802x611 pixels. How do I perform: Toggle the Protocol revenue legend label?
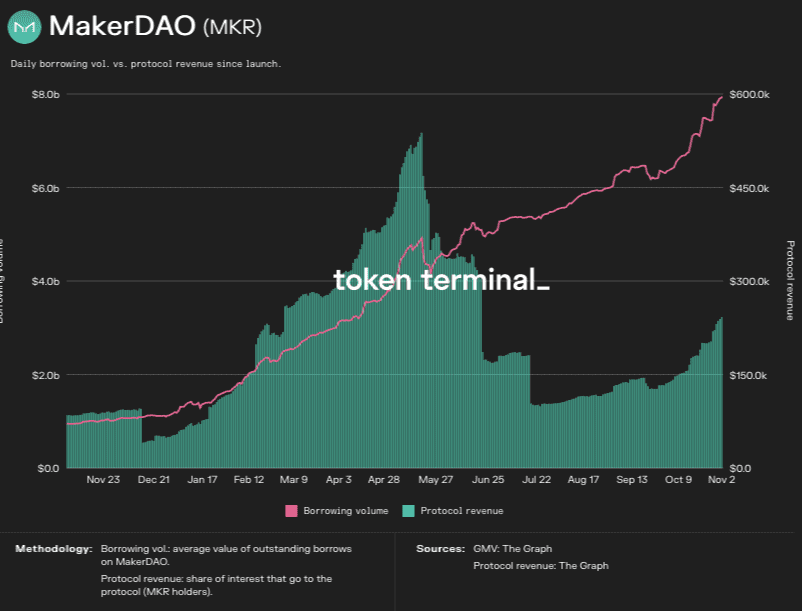pyautogui.click(x=462, y=511)
